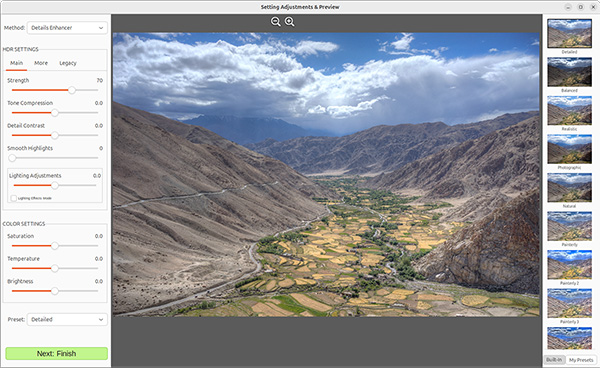Click the Saturation slider handle
This screenshot has height=368, width=600.
(55, 246)
